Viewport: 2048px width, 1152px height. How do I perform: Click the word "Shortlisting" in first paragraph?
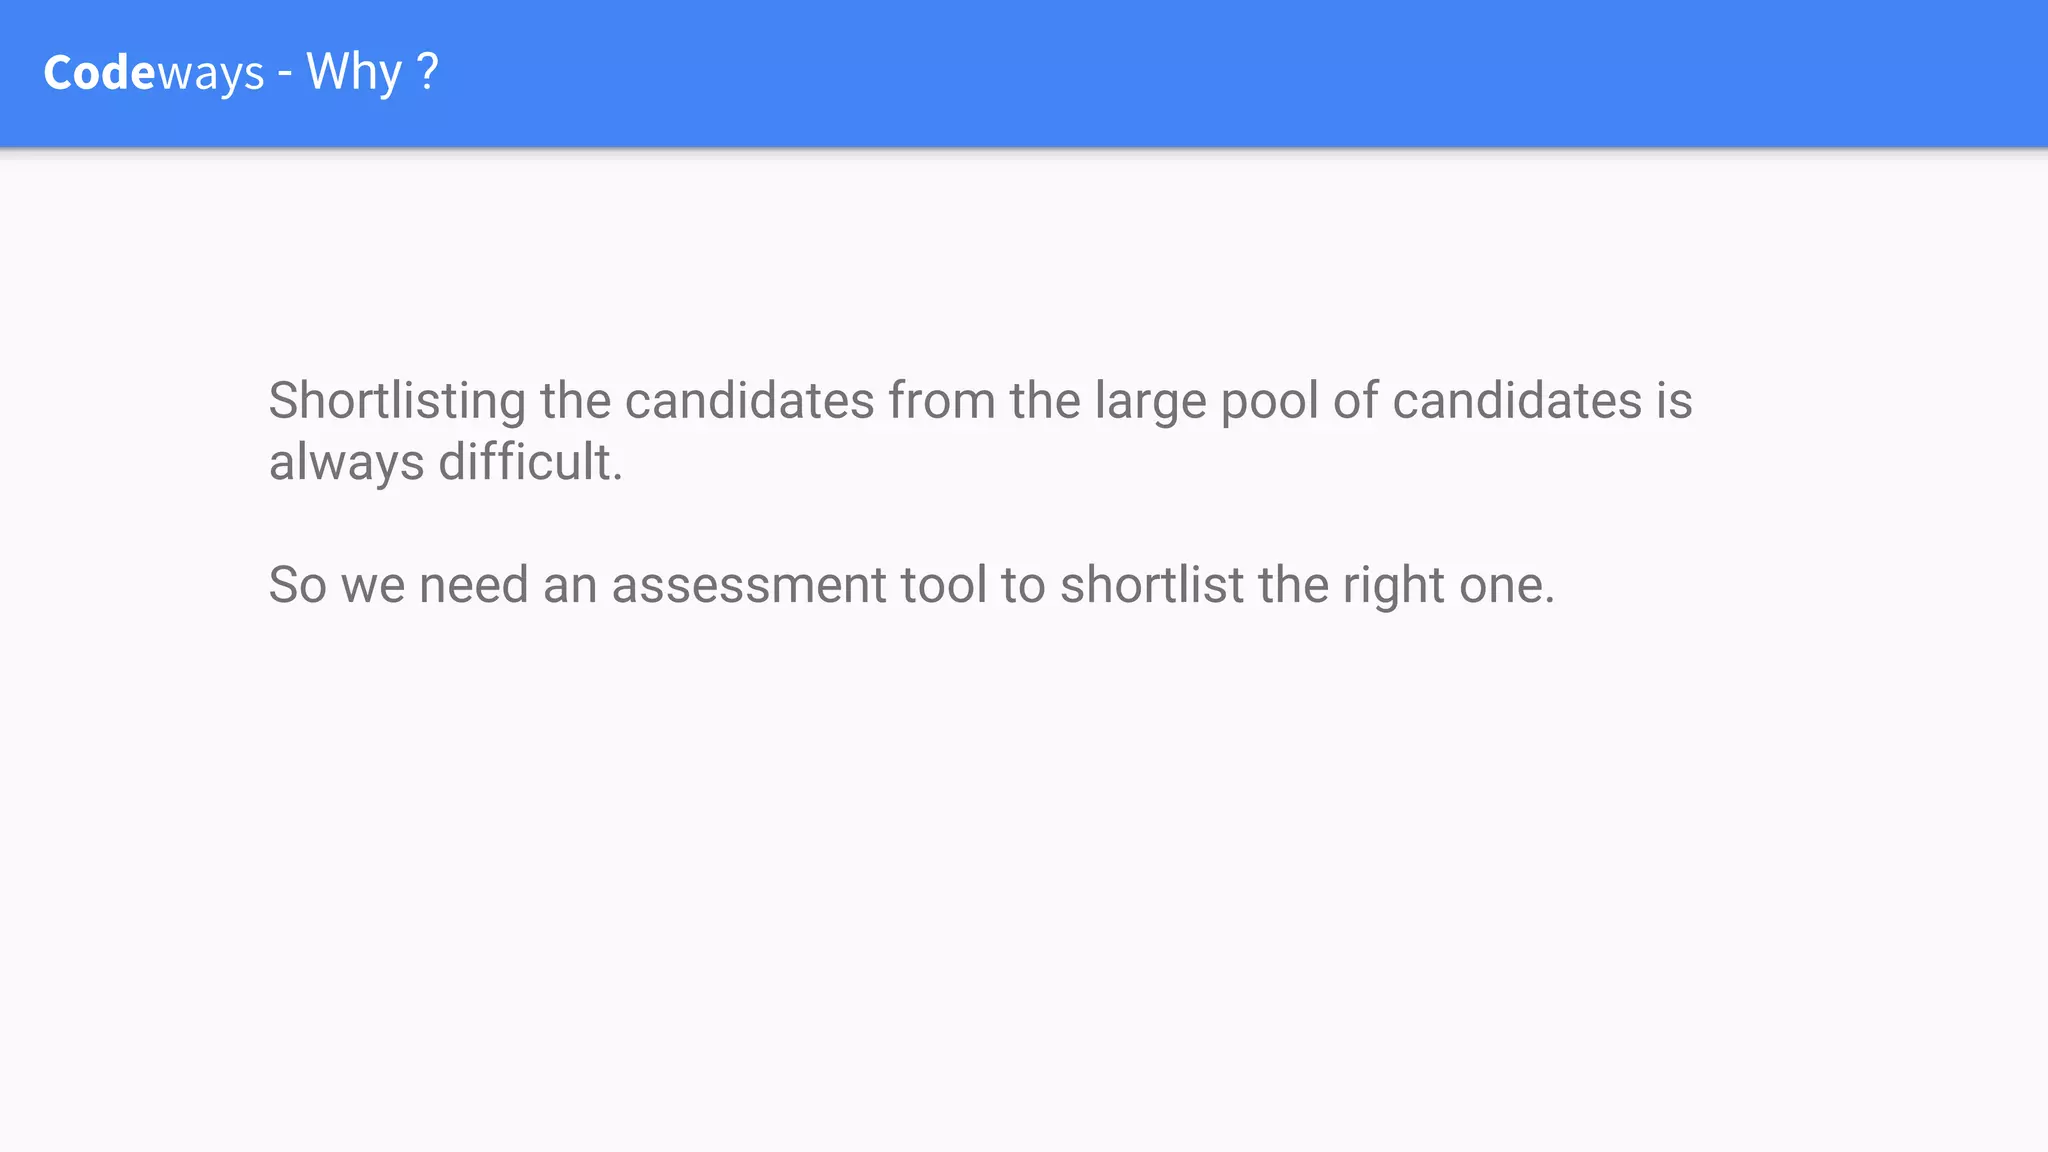(397, 401)
